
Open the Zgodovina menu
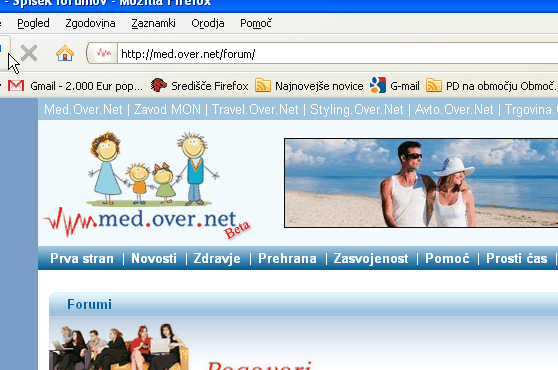coord(90,23)
